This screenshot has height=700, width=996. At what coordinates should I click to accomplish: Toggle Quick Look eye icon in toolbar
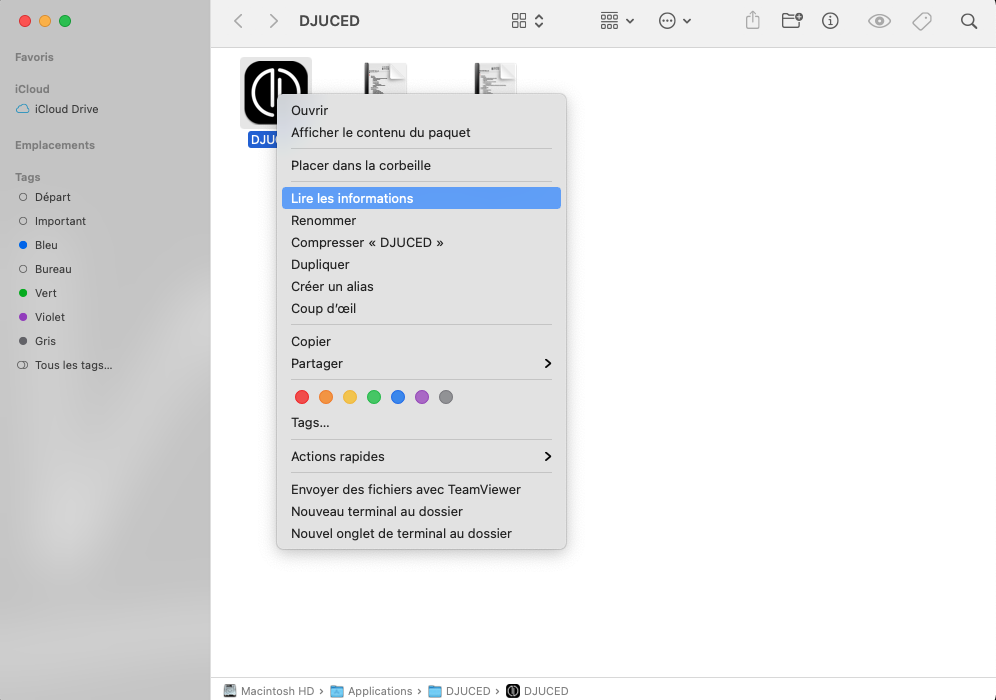[879, 21]
